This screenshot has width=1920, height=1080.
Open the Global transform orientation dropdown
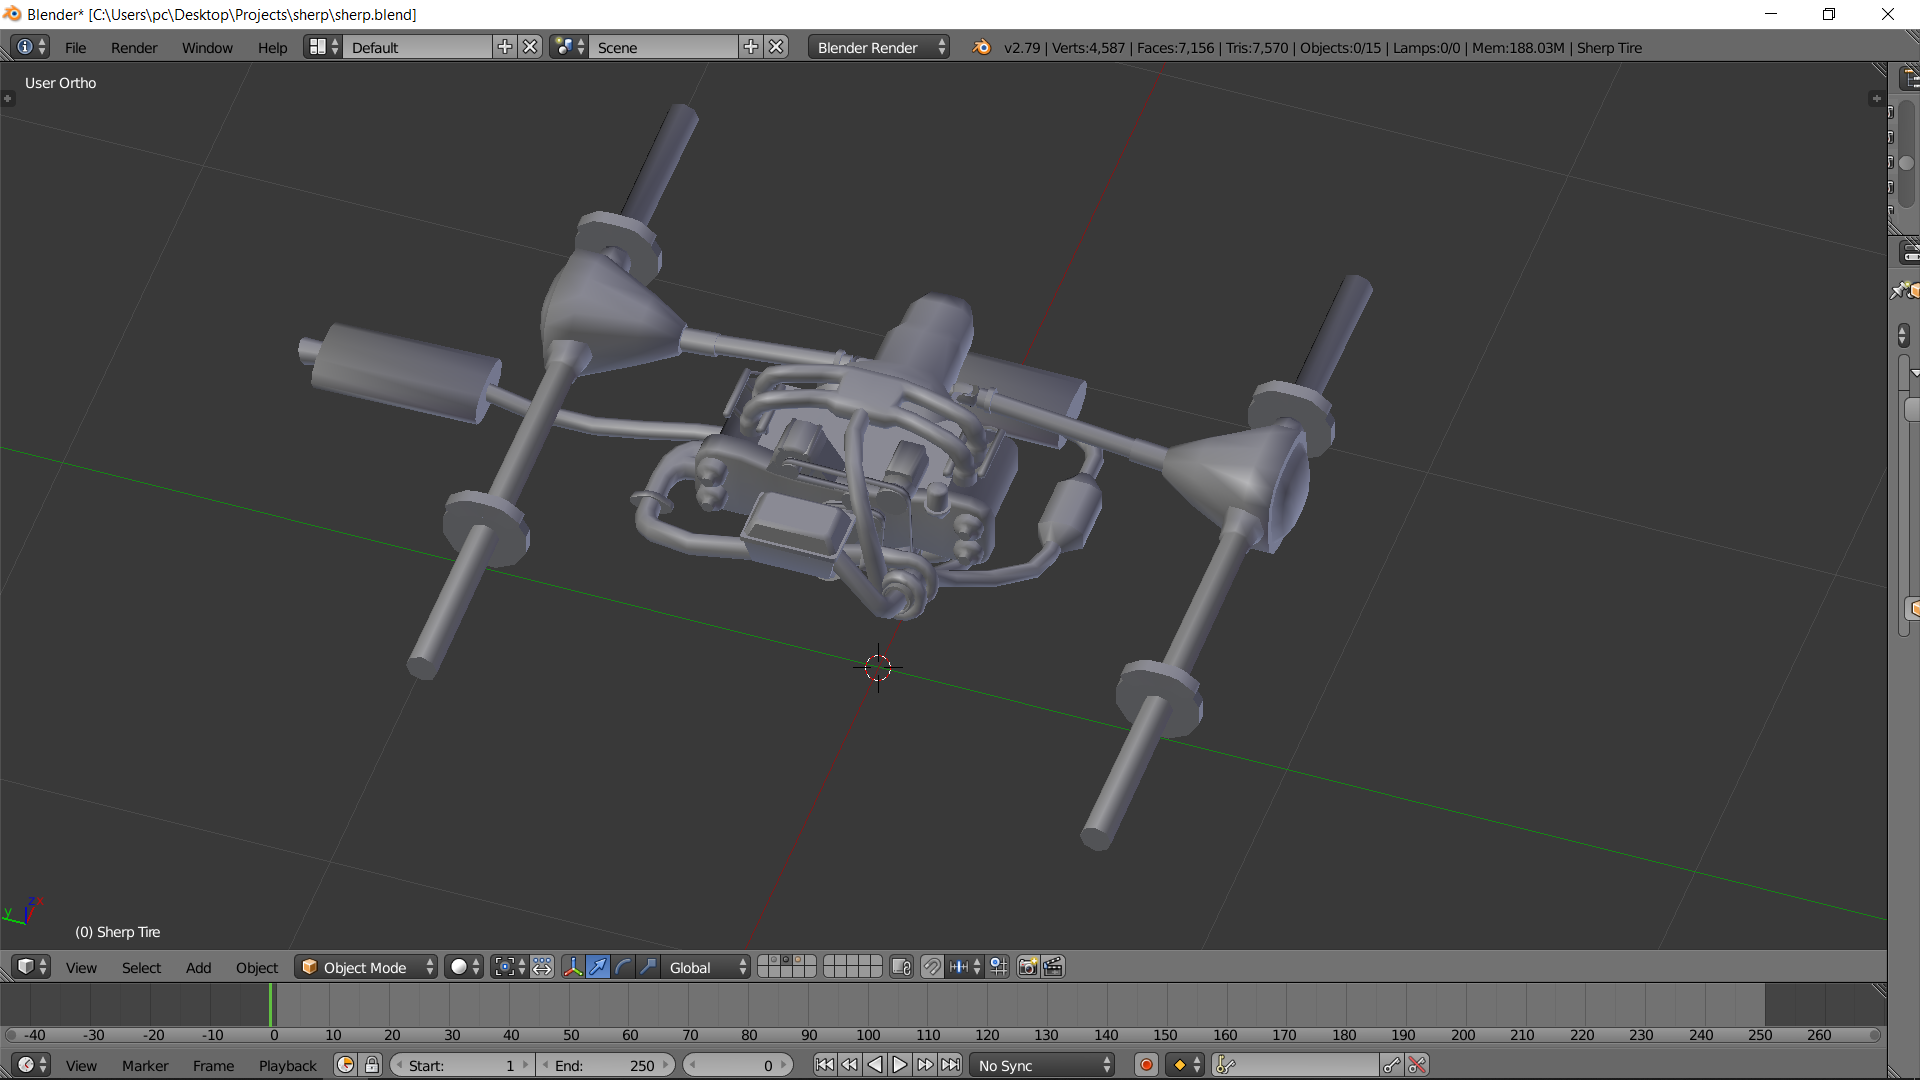coord(707,967)
